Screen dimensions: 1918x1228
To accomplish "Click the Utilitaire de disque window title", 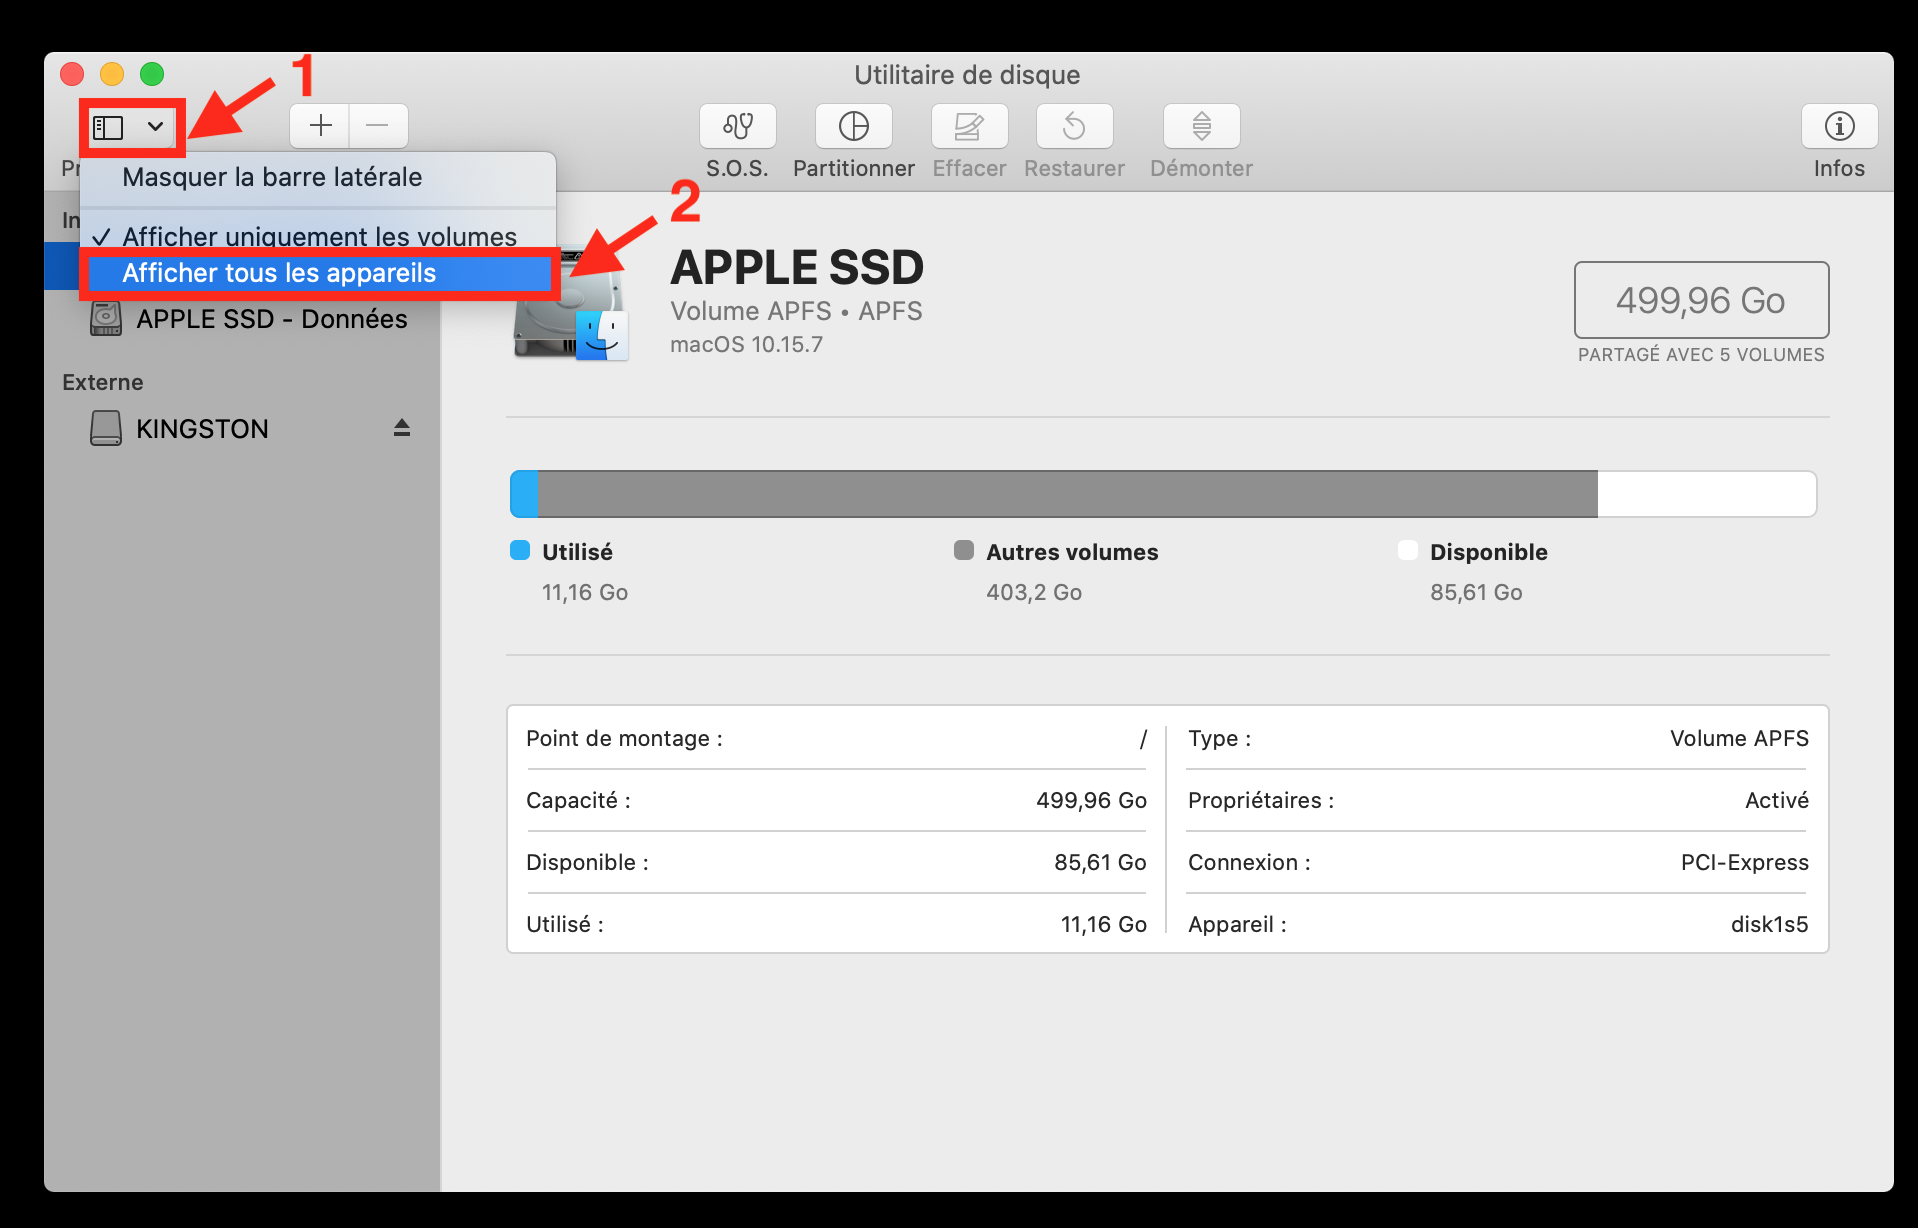I will point(967,75).
